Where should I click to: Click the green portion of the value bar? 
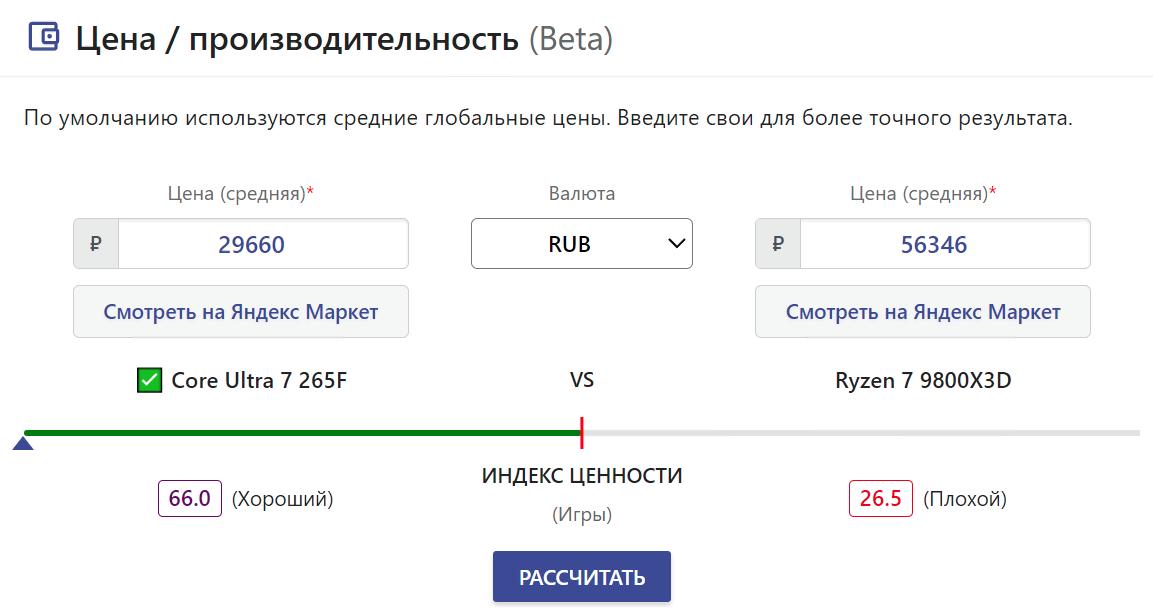click(x=300, y=433)
